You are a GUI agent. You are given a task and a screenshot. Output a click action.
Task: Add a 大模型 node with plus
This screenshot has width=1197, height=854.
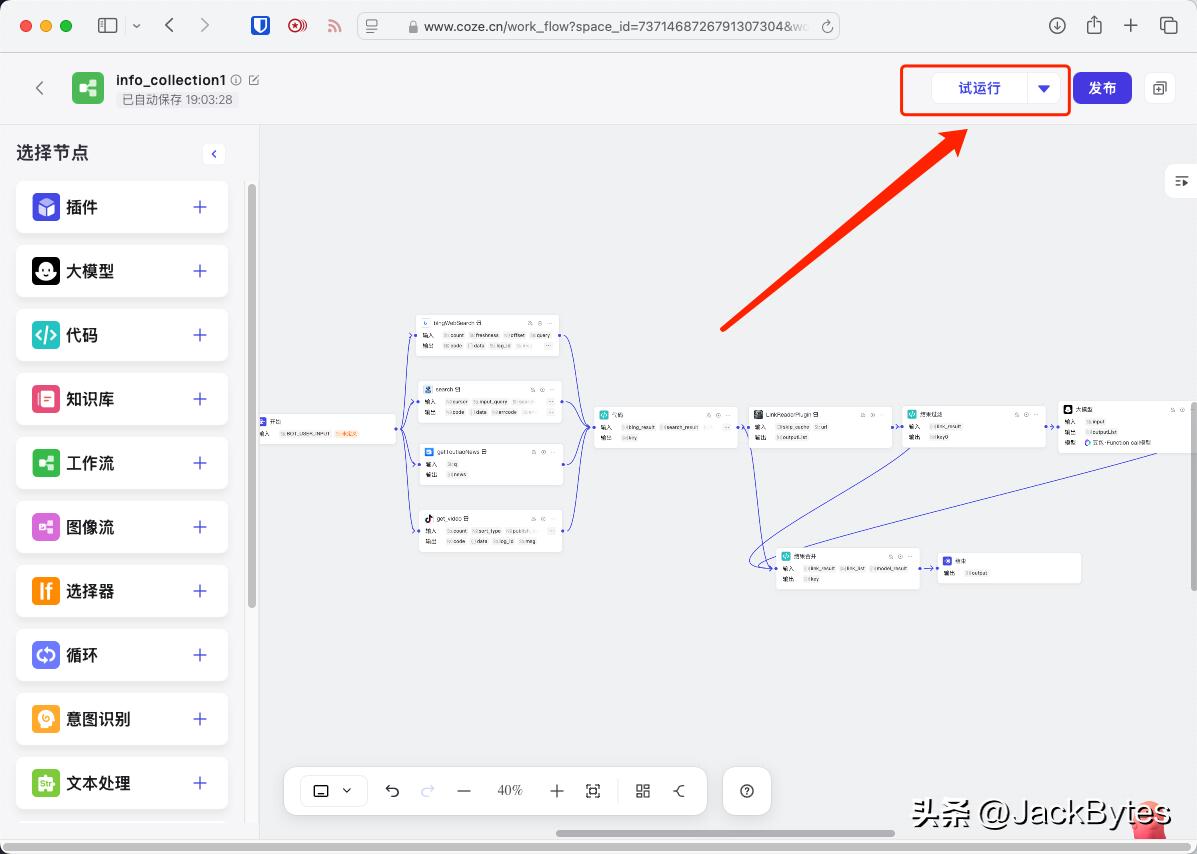(200, 271)
